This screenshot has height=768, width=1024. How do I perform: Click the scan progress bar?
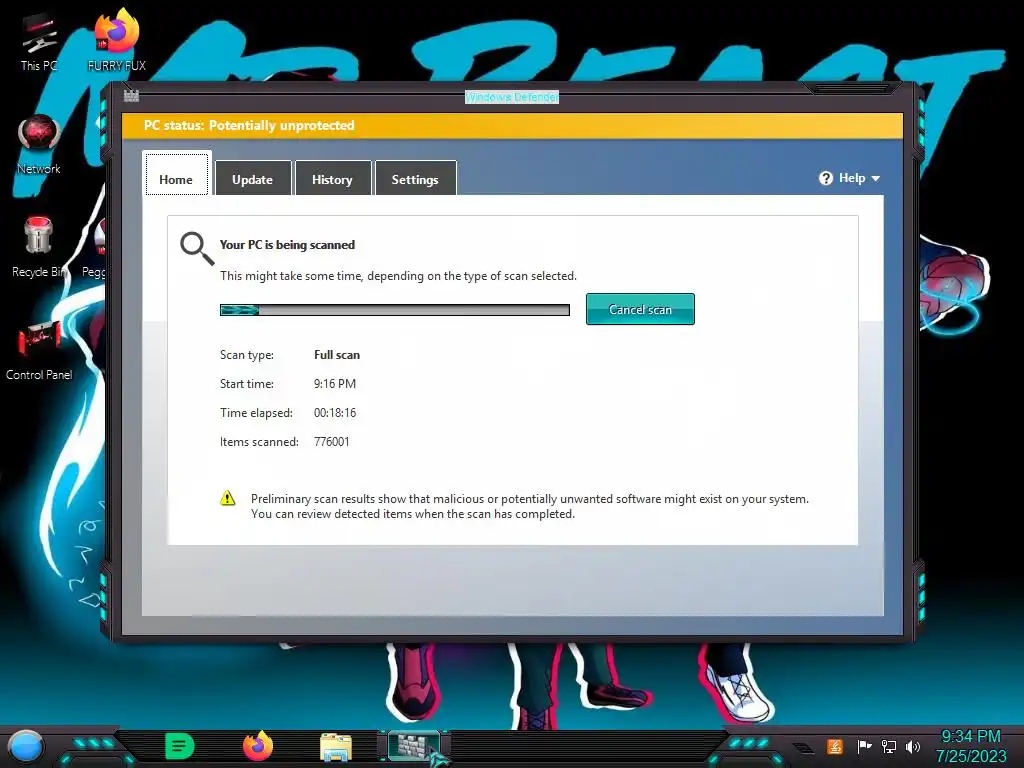pos(394,310)
